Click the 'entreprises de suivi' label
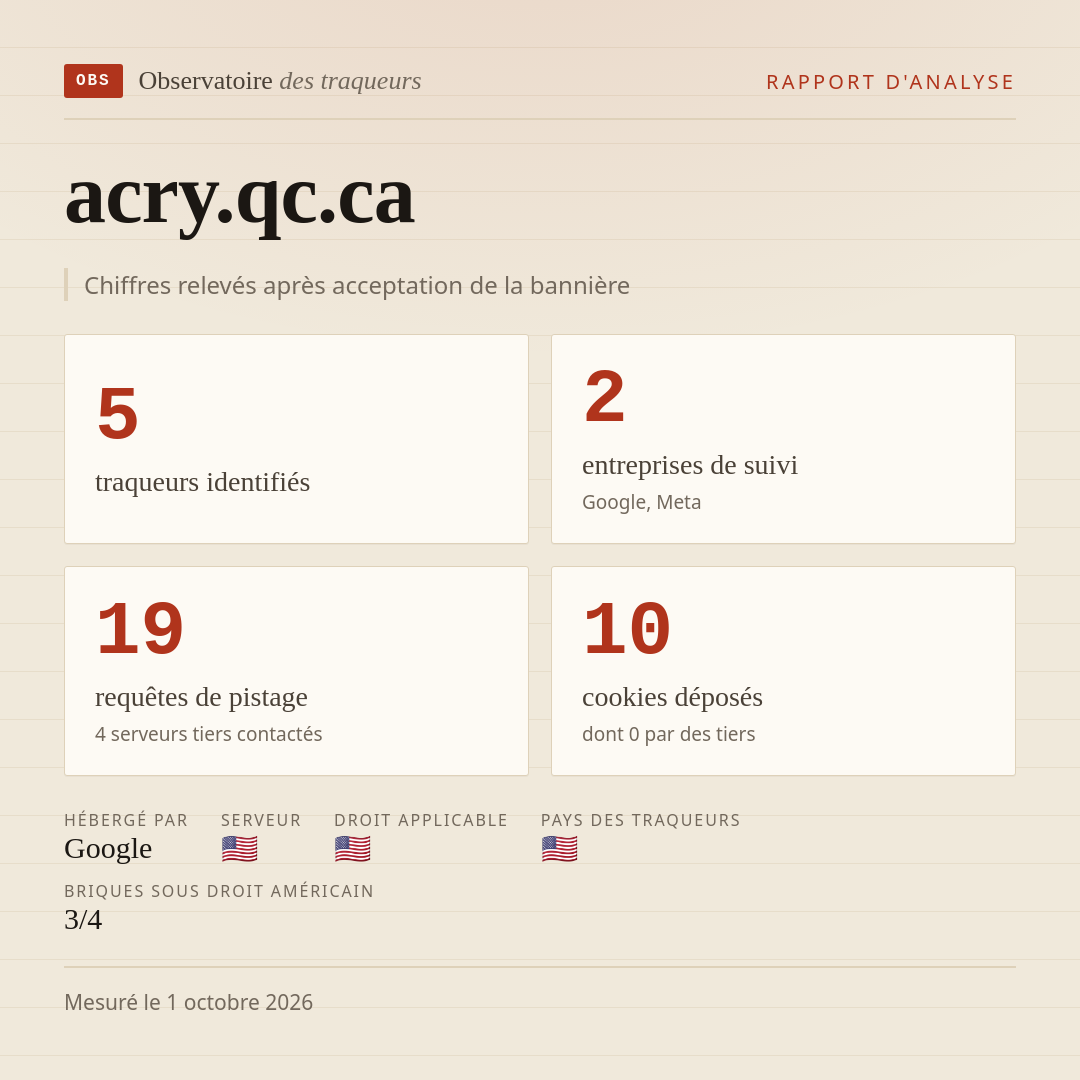 click(689, 466)
